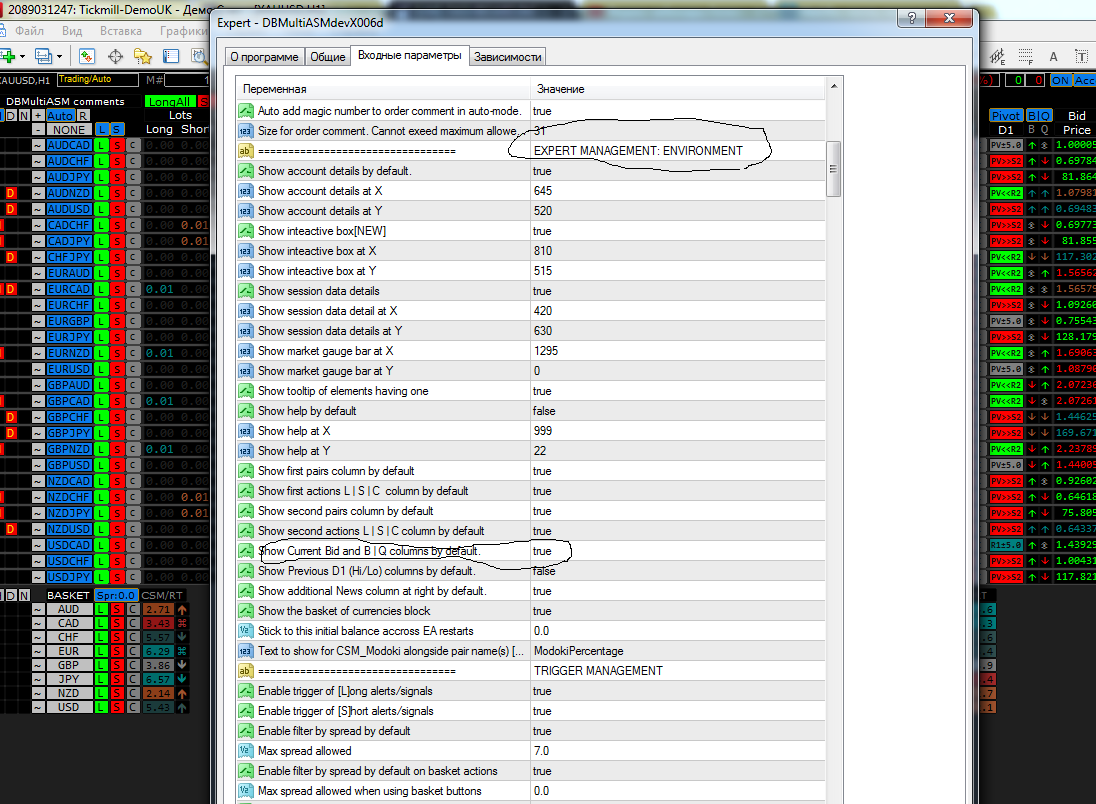Click the 'Trading/Auto' yellow text field
Viewport: 1096px width, 804px height.
point(97,80)
